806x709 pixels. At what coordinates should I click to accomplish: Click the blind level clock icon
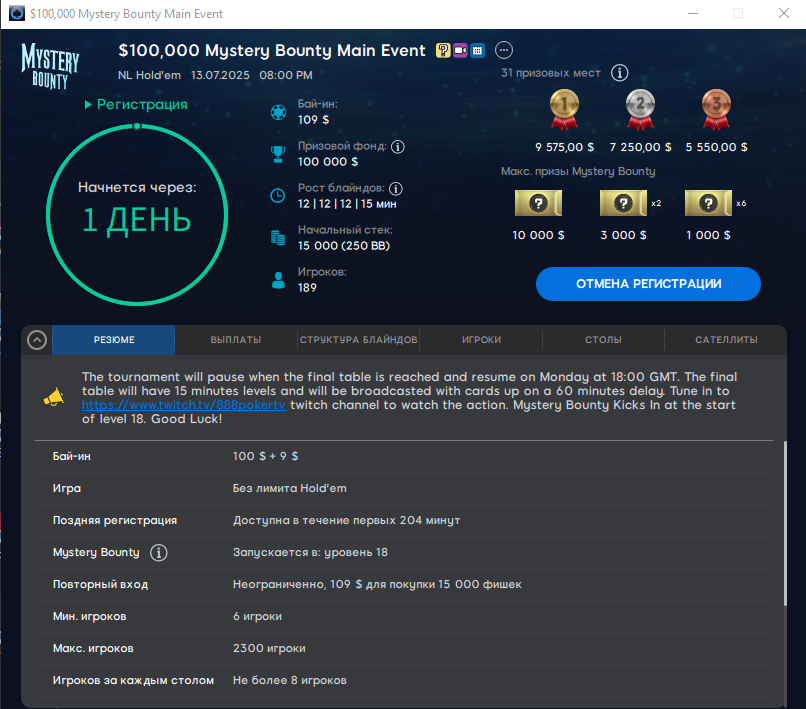click(278, 195)
